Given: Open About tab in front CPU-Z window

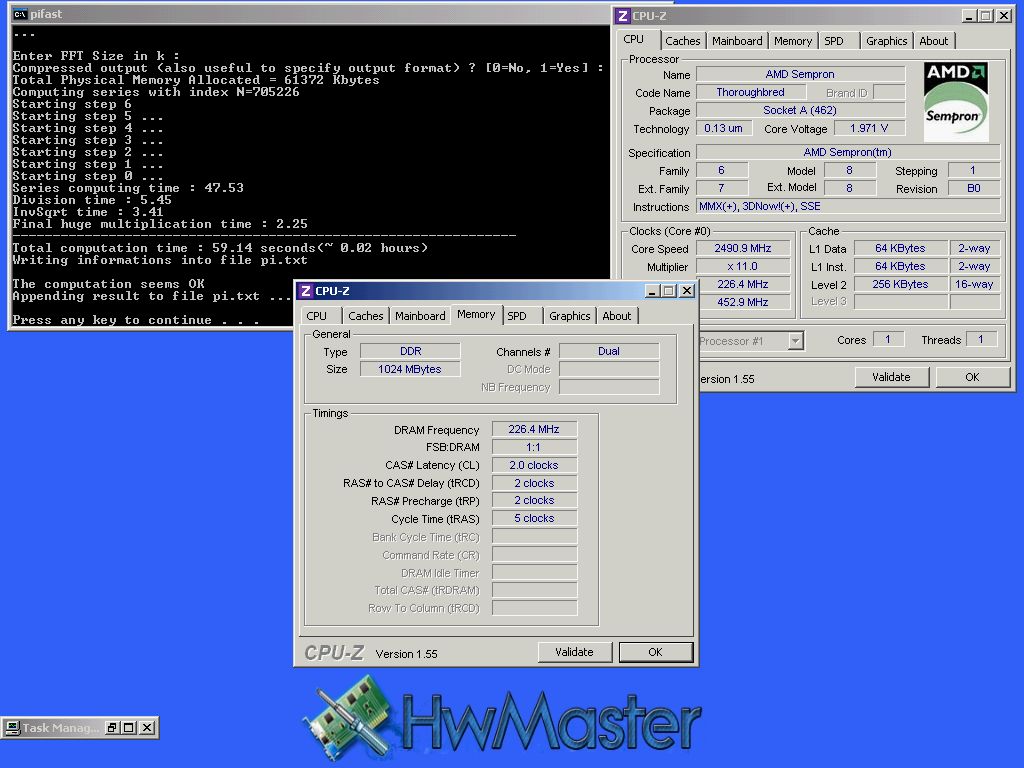Looking at the screenshot, I should click(616, 316).
